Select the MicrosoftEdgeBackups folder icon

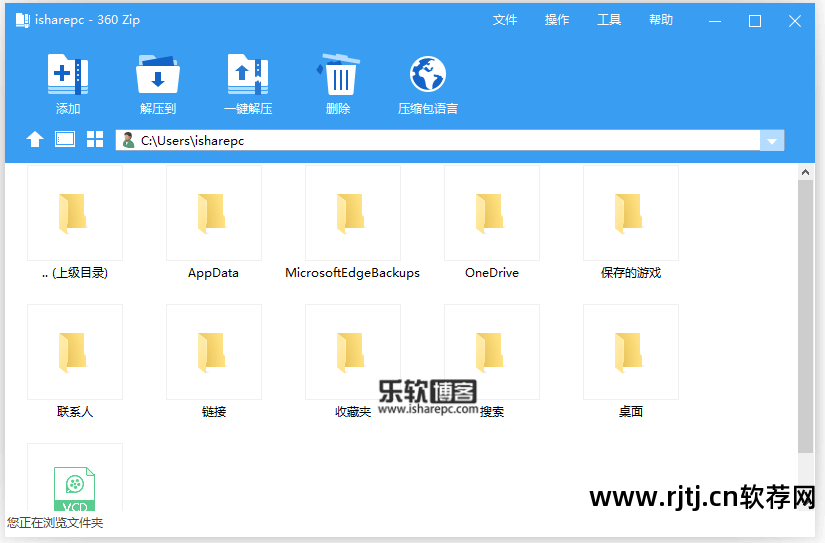pyautogui.click(x=350, y=213)
